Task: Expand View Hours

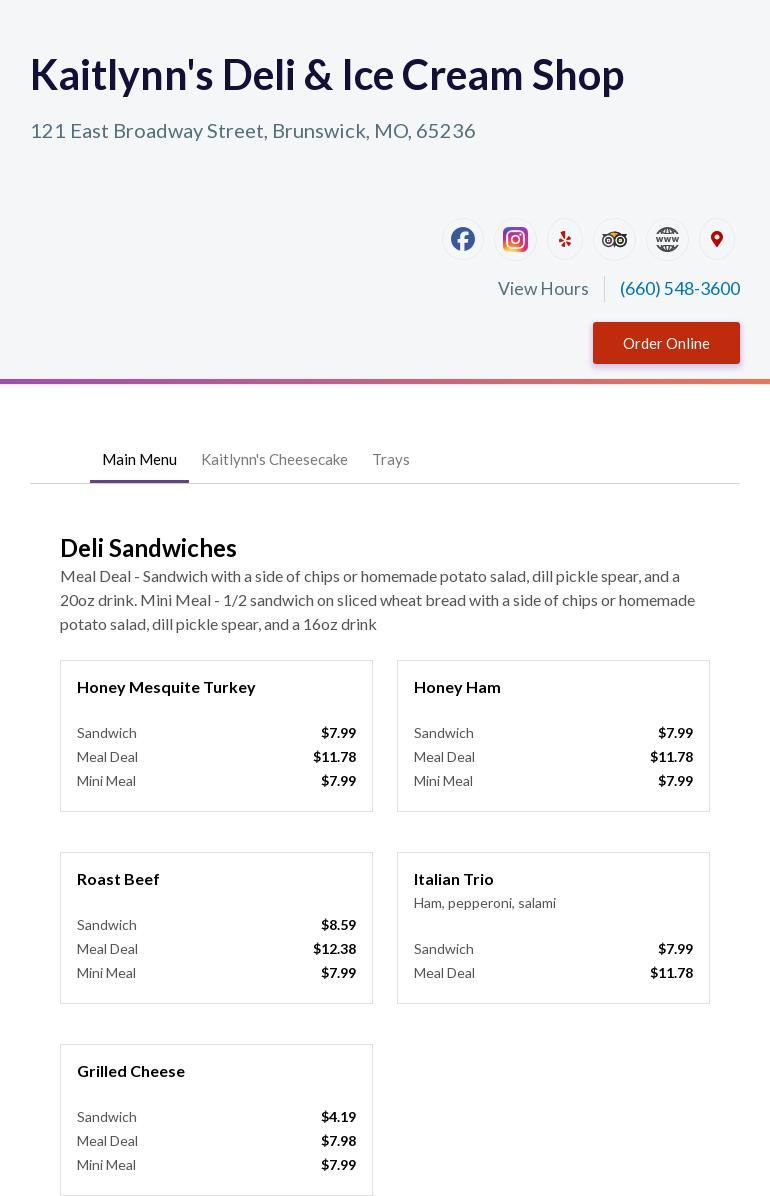Action: [x=543, y=288]
